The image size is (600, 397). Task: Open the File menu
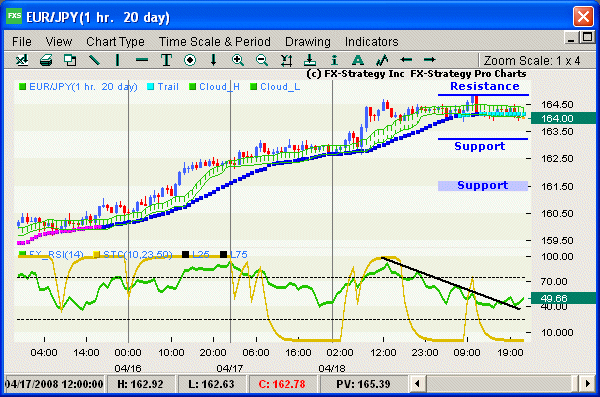(22, 41)
